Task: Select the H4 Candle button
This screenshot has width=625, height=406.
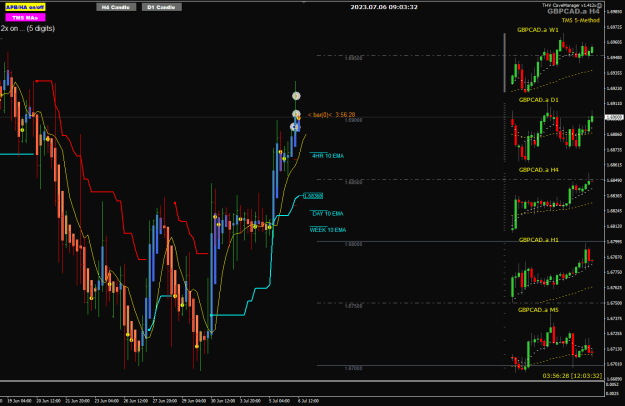Action: tap(116, 7)
